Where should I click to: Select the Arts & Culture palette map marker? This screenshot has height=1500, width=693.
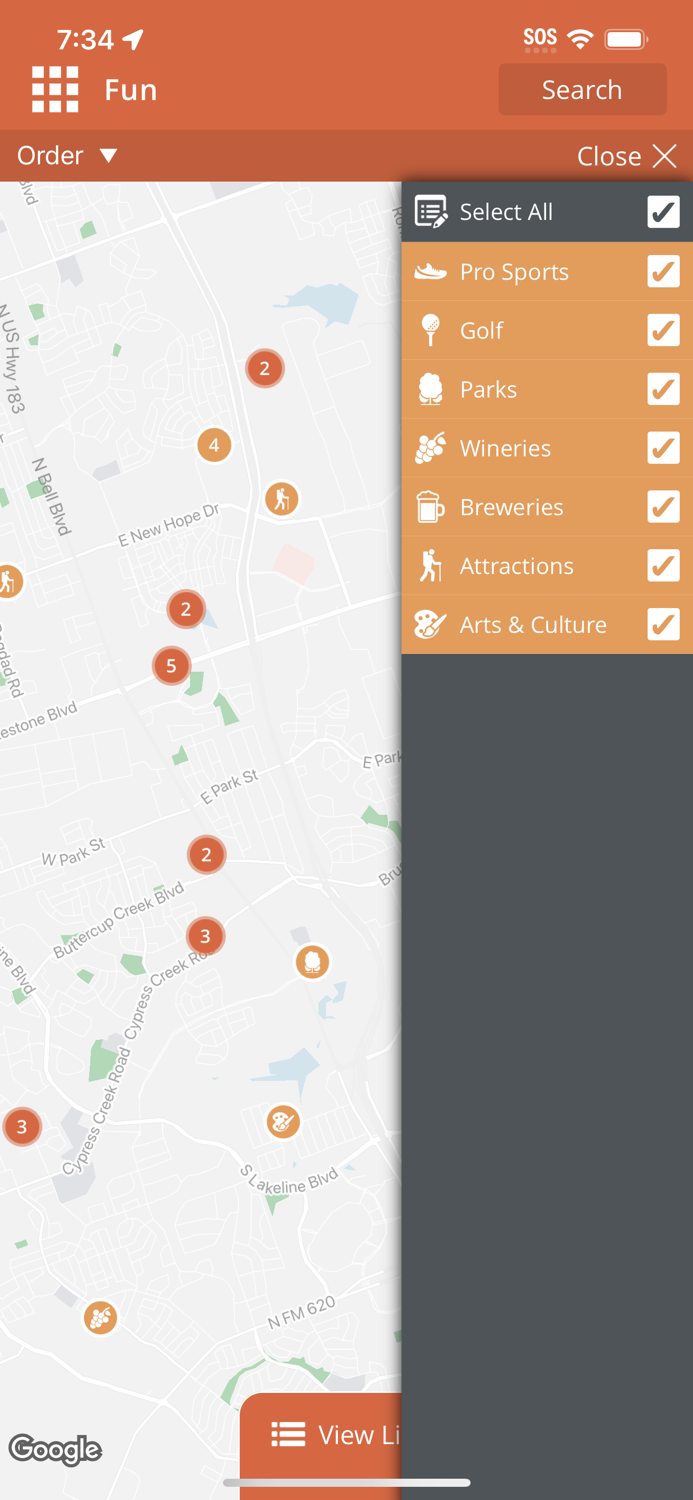pyautogui.click(x=283, y=1121)
